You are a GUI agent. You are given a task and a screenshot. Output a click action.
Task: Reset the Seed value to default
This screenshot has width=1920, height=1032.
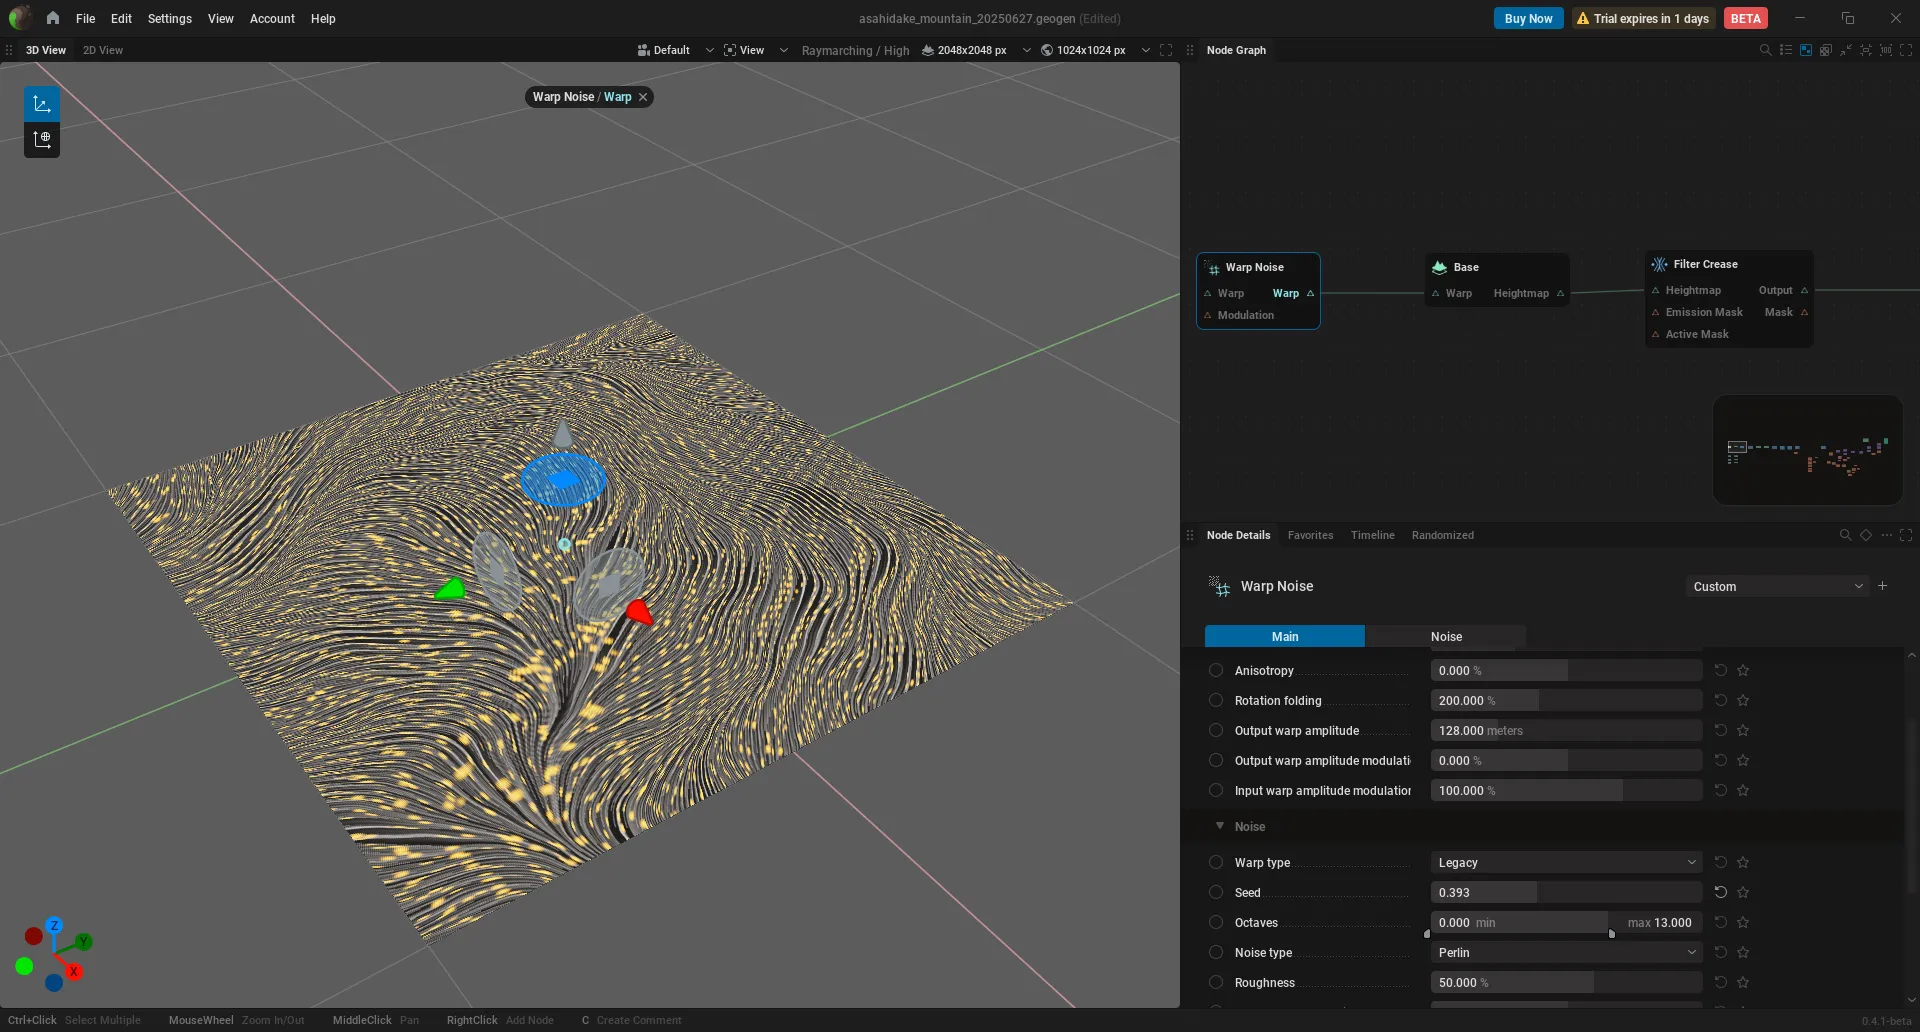(x=1721, y=892)
